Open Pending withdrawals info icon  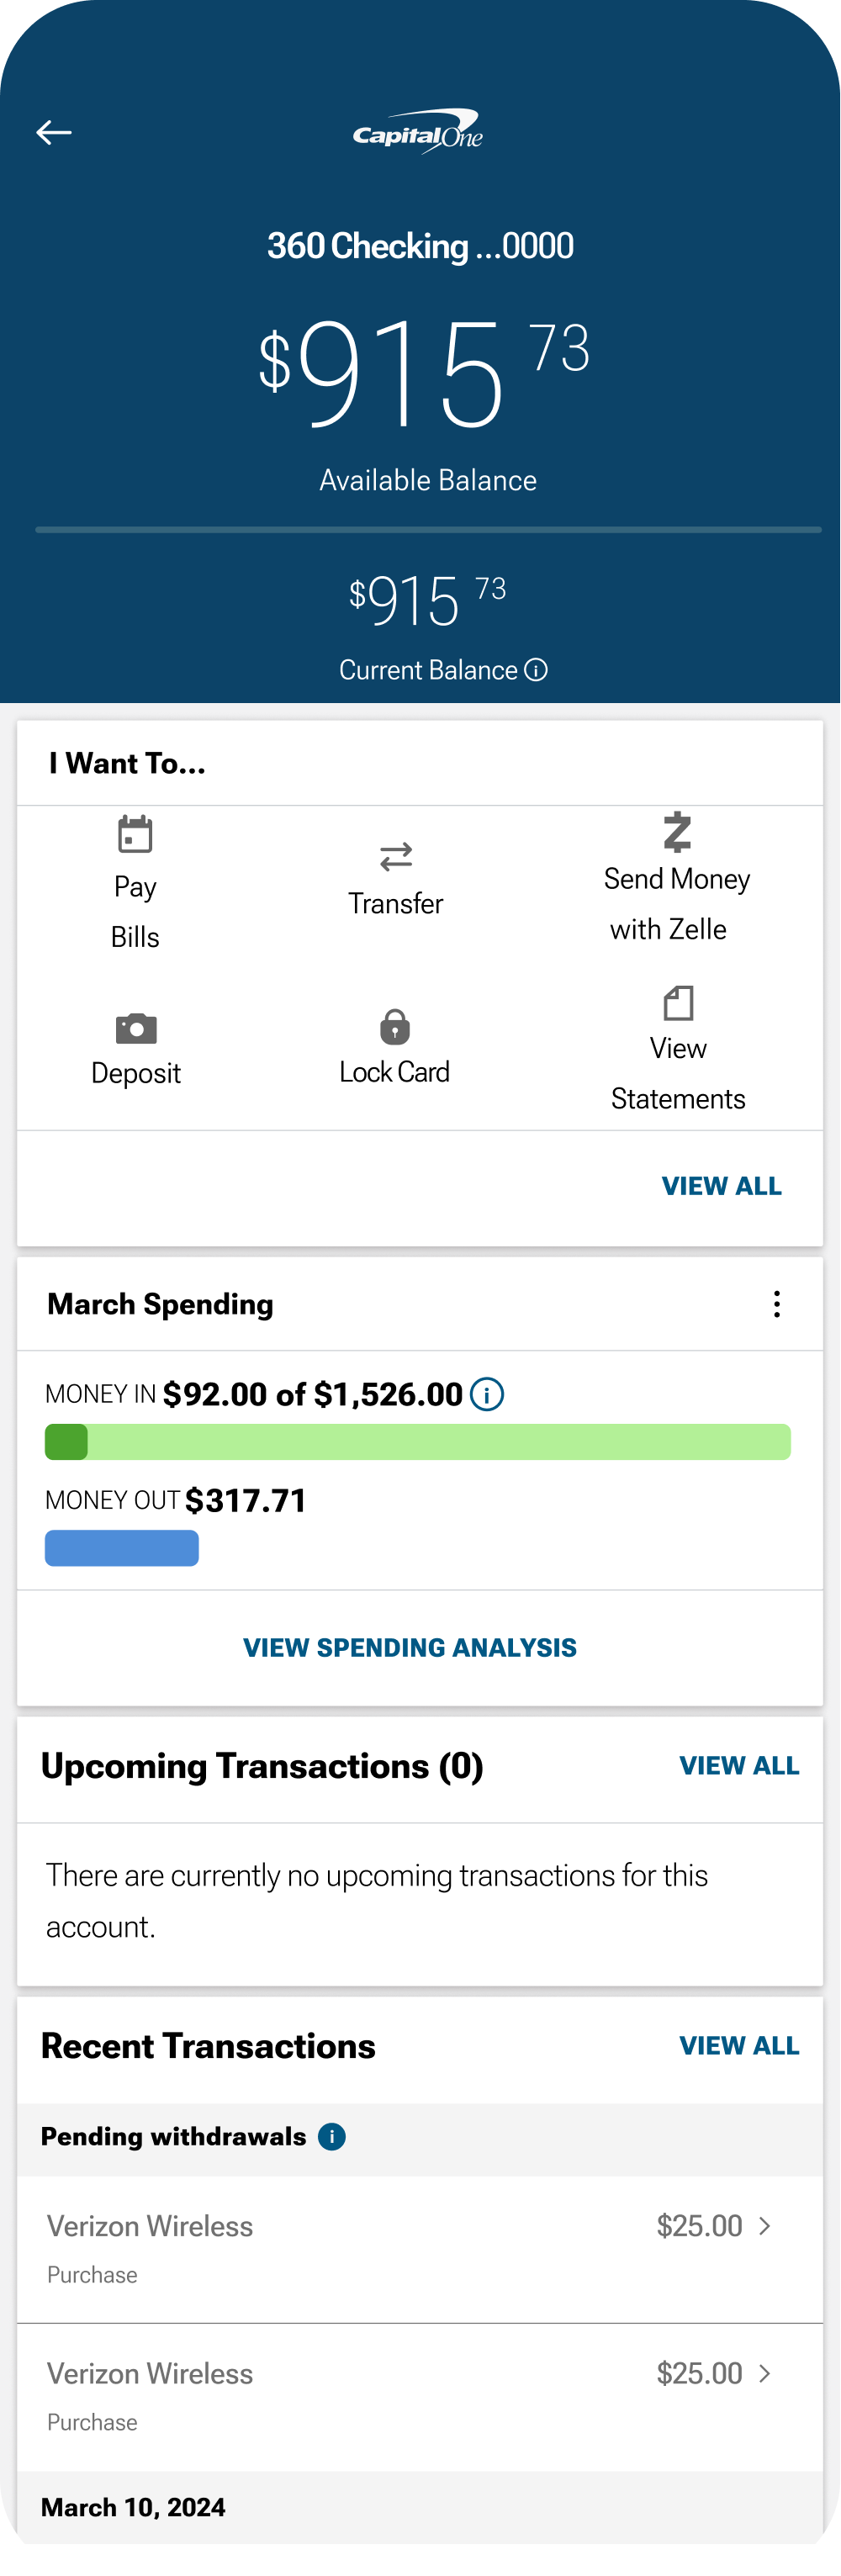pos(332,2137)
